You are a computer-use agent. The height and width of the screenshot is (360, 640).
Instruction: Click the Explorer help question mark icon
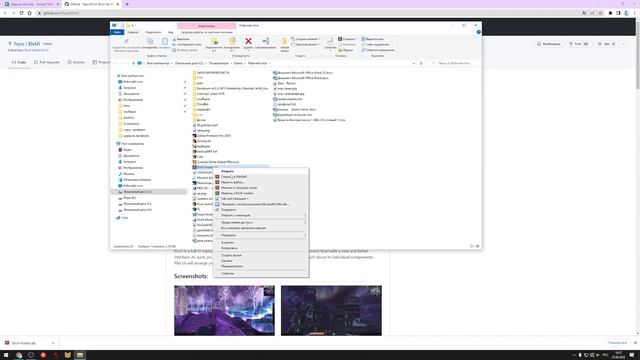(x=478, y=32)
